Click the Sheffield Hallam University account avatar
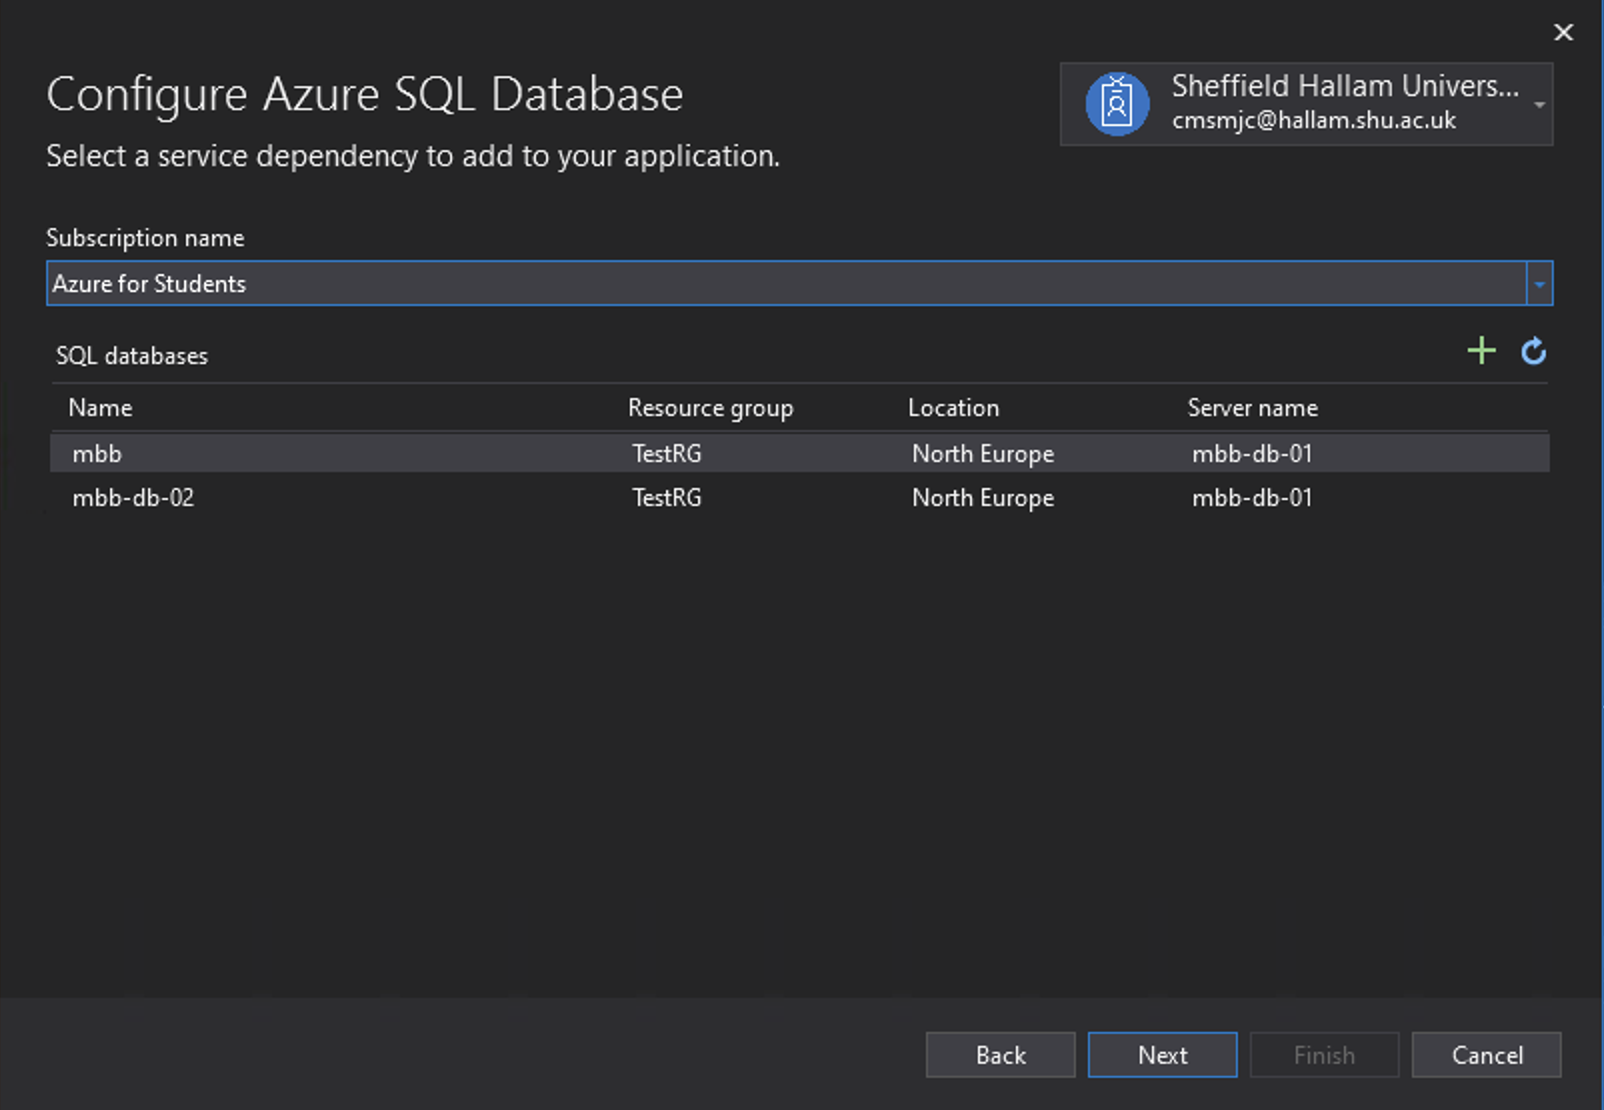Screen dimensions: 1604x1110 pos(1116,103)
